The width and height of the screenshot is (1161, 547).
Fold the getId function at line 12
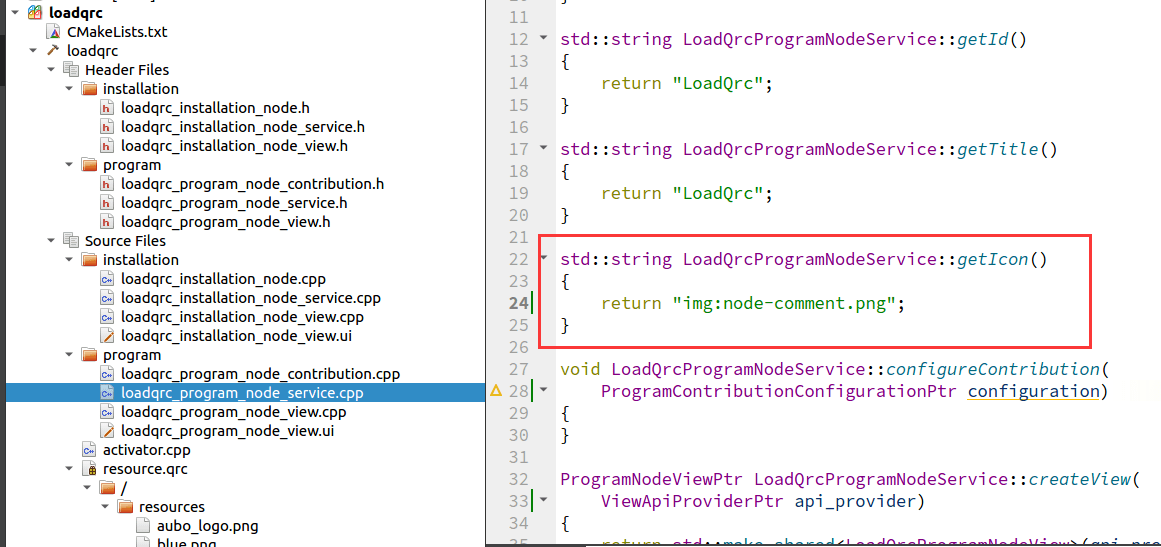click(544, 38)
